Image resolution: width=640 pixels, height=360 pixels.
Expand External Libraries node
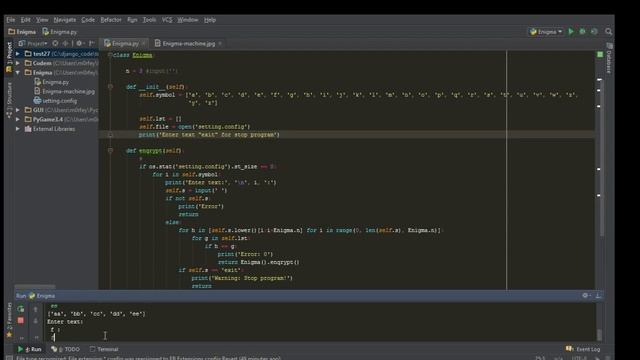pos(18,129)
